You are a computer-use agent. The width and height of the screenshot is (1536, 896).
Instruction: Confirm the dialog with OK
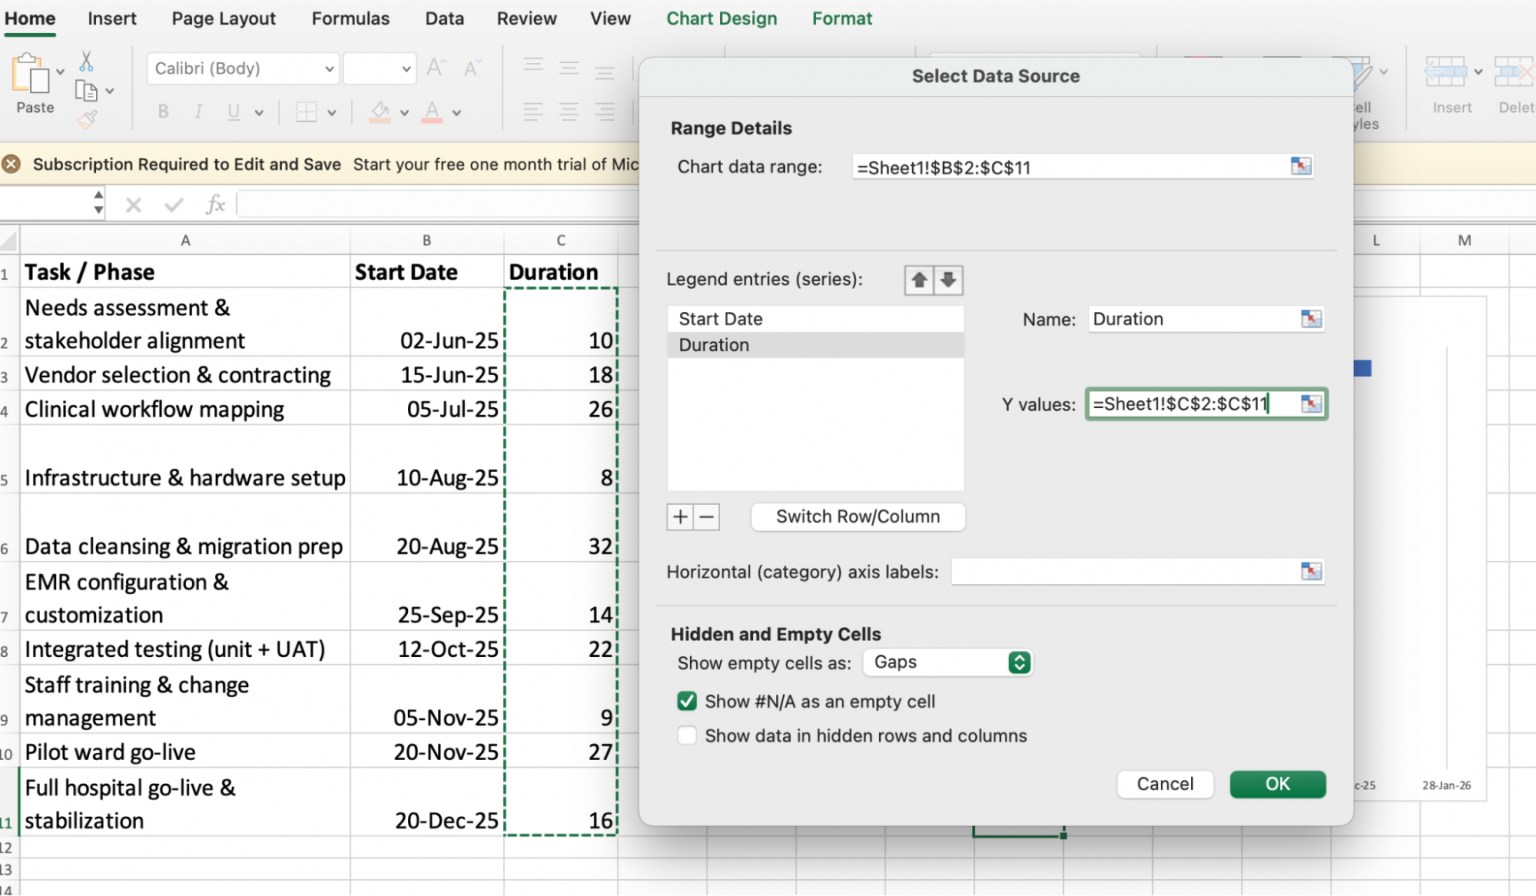pyautogui.click(x=1278, y=784)
